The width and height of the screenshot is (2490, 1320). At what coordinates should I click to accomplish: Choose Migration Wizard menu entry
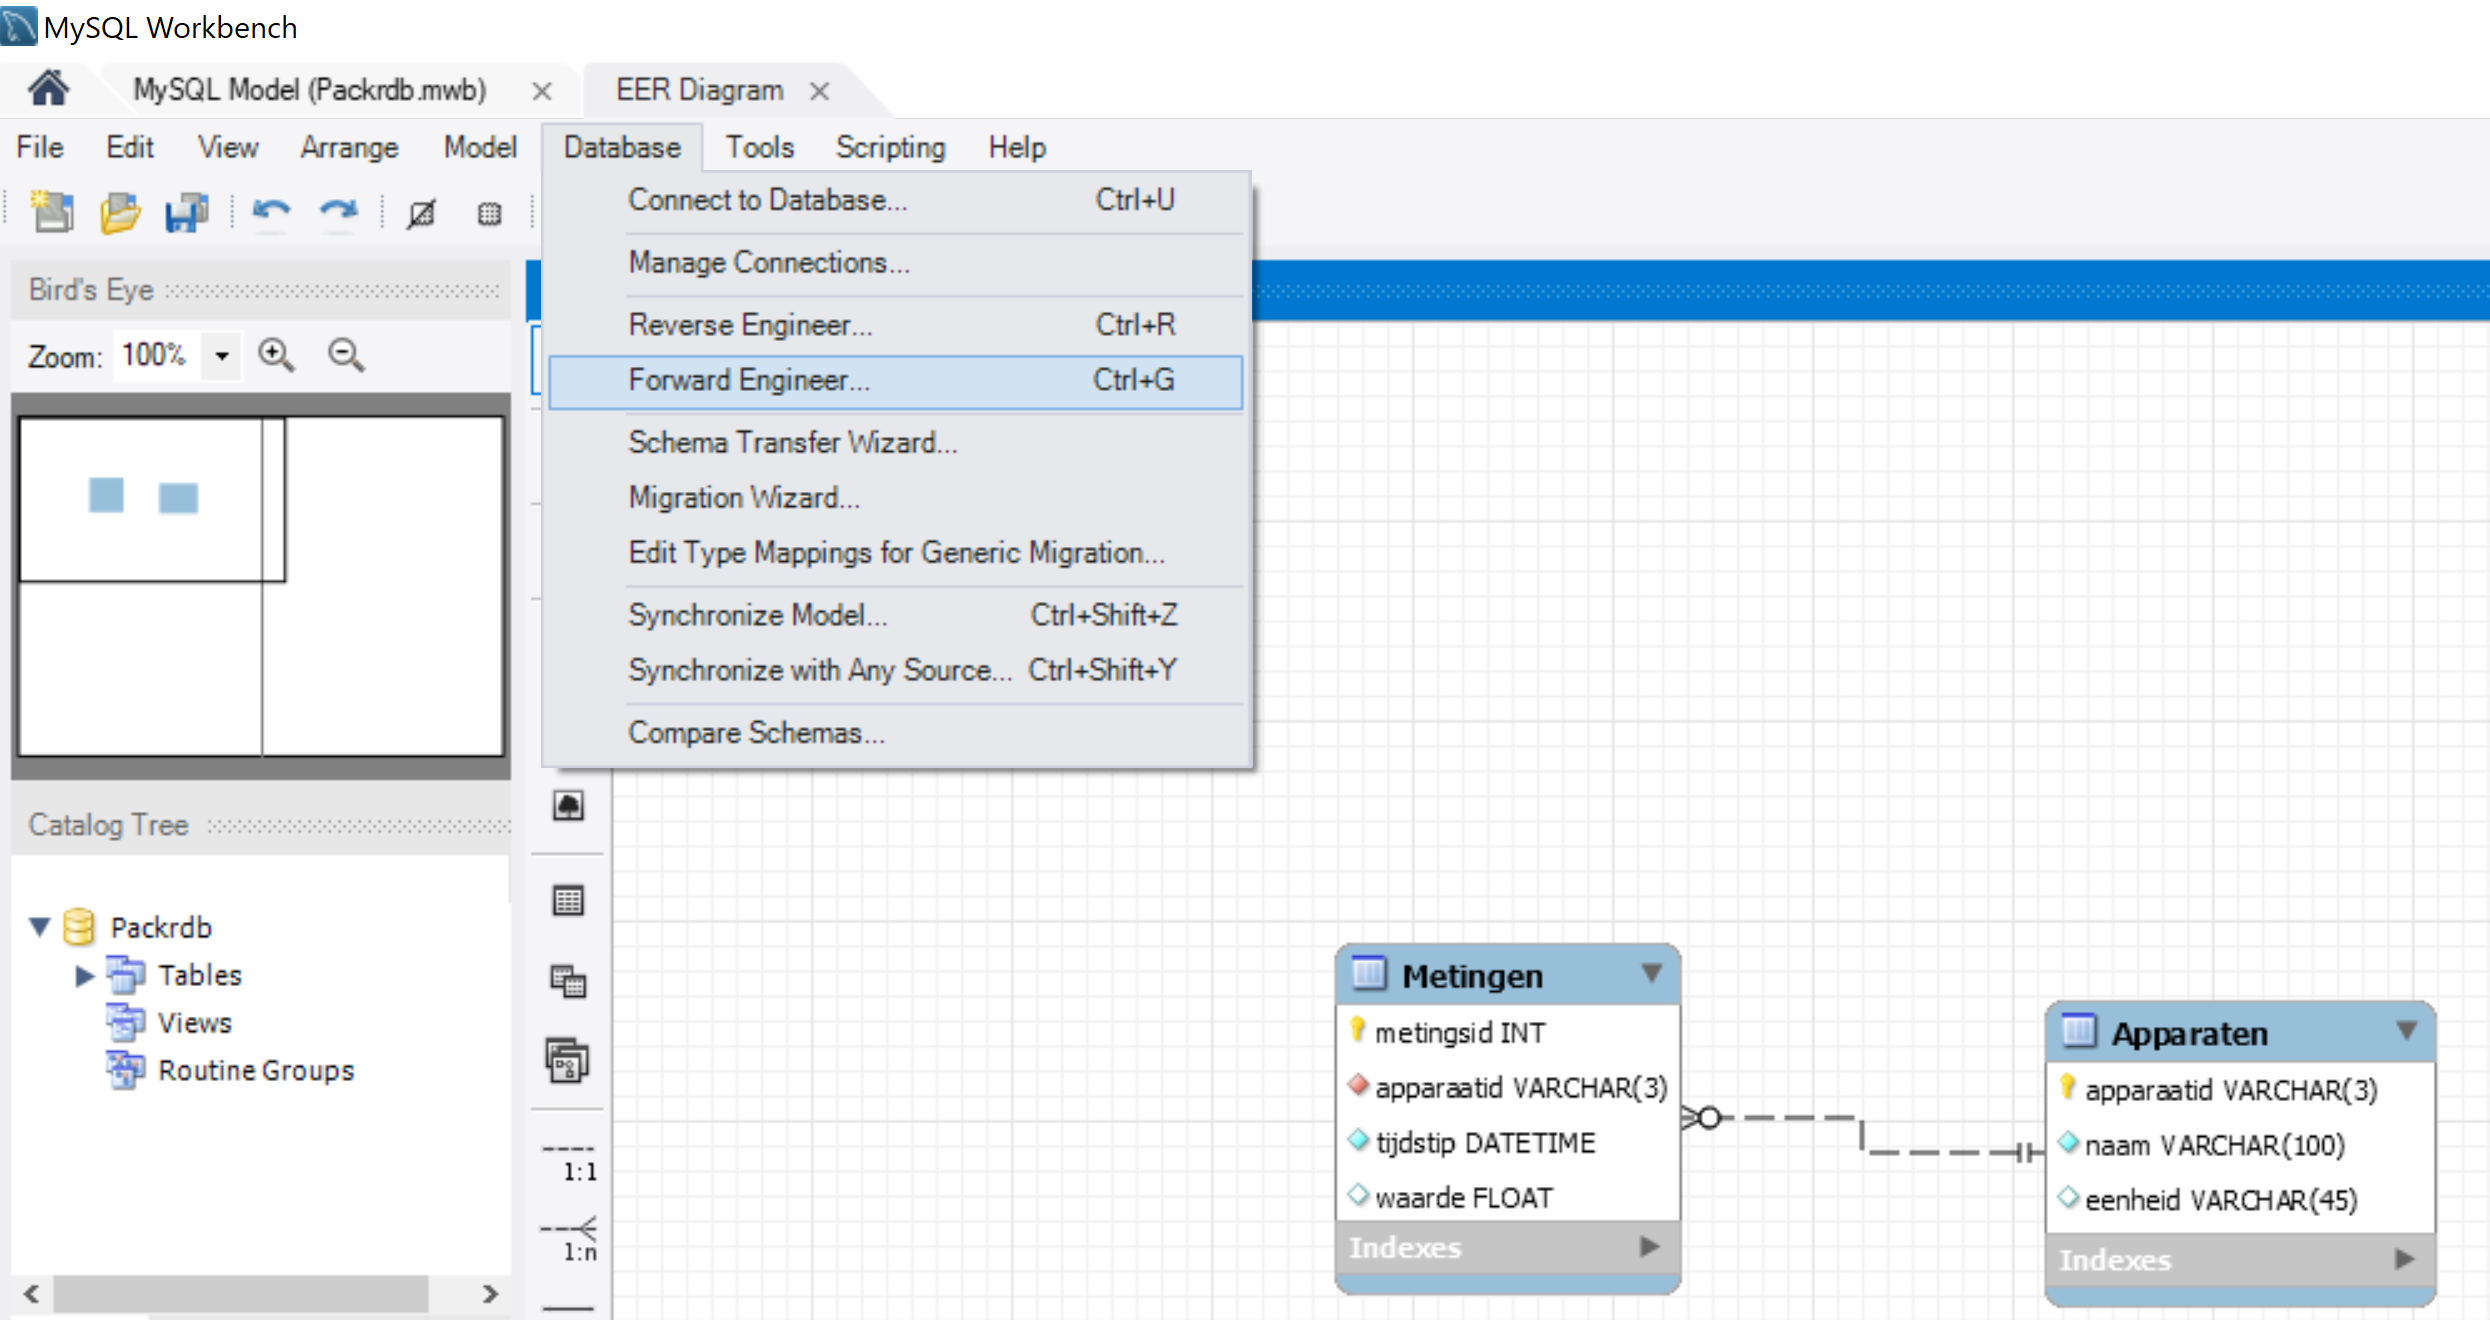point(896,497)
